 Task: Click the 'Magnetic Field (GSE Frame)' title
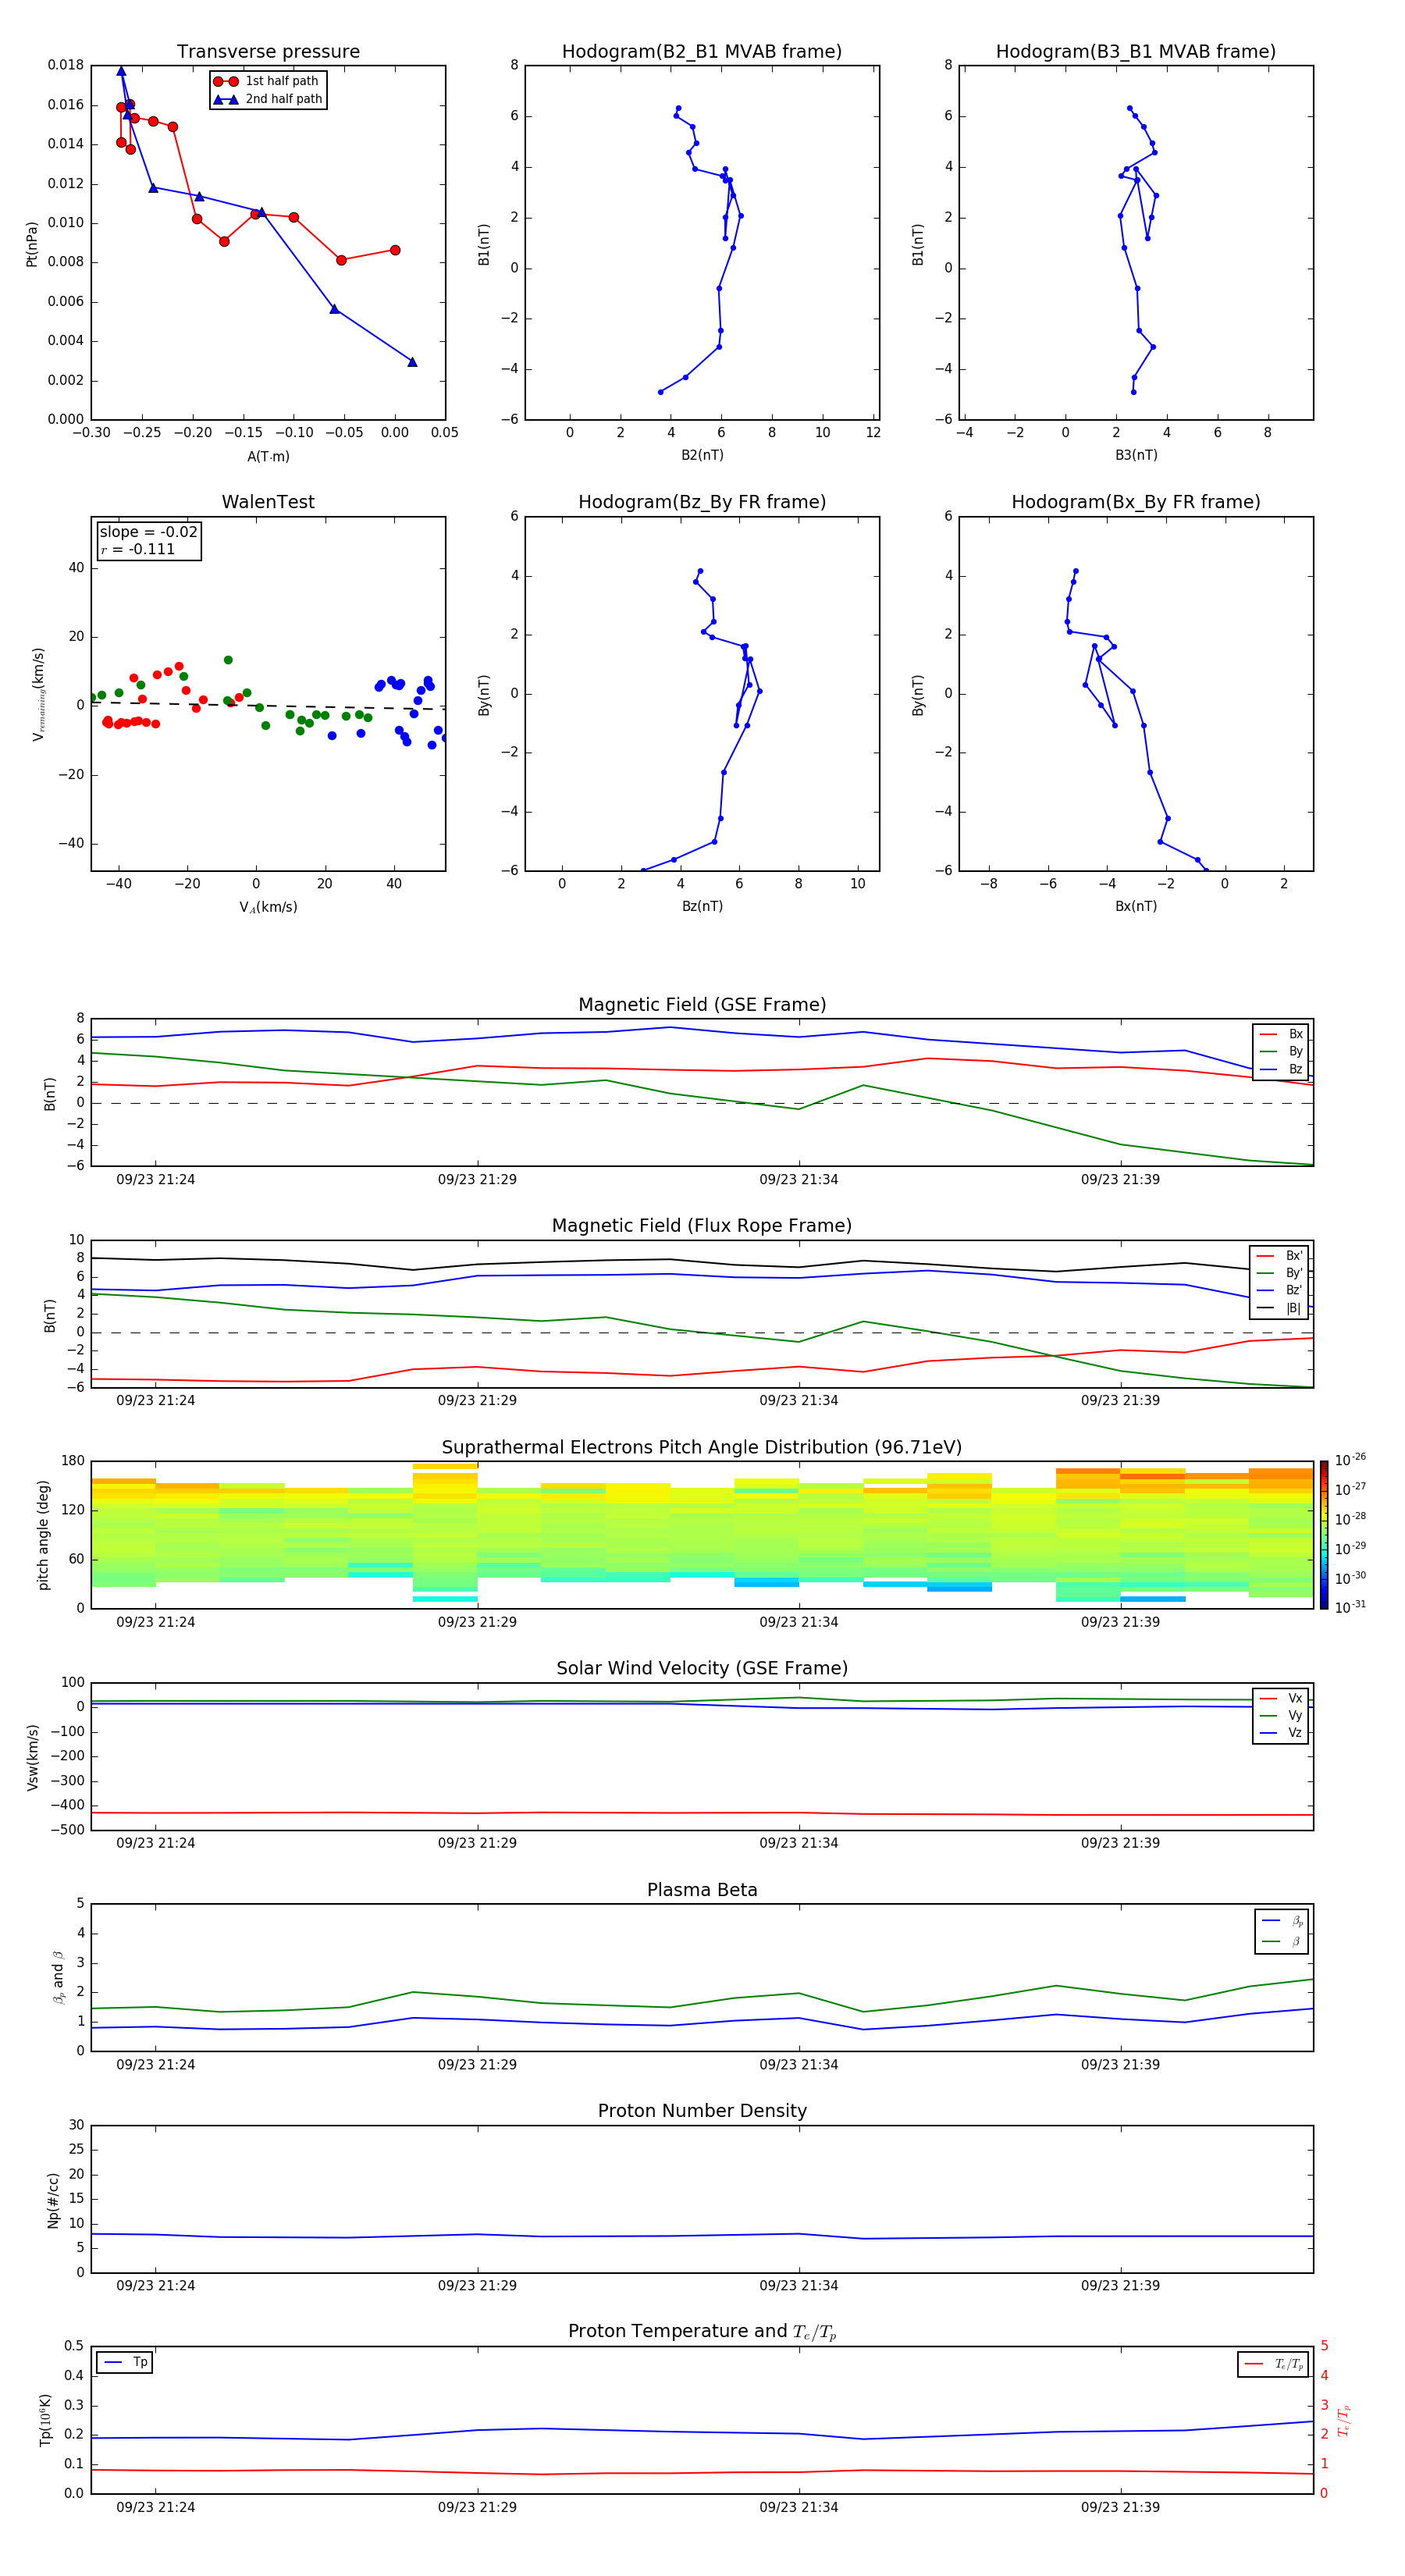[702, 1005]
